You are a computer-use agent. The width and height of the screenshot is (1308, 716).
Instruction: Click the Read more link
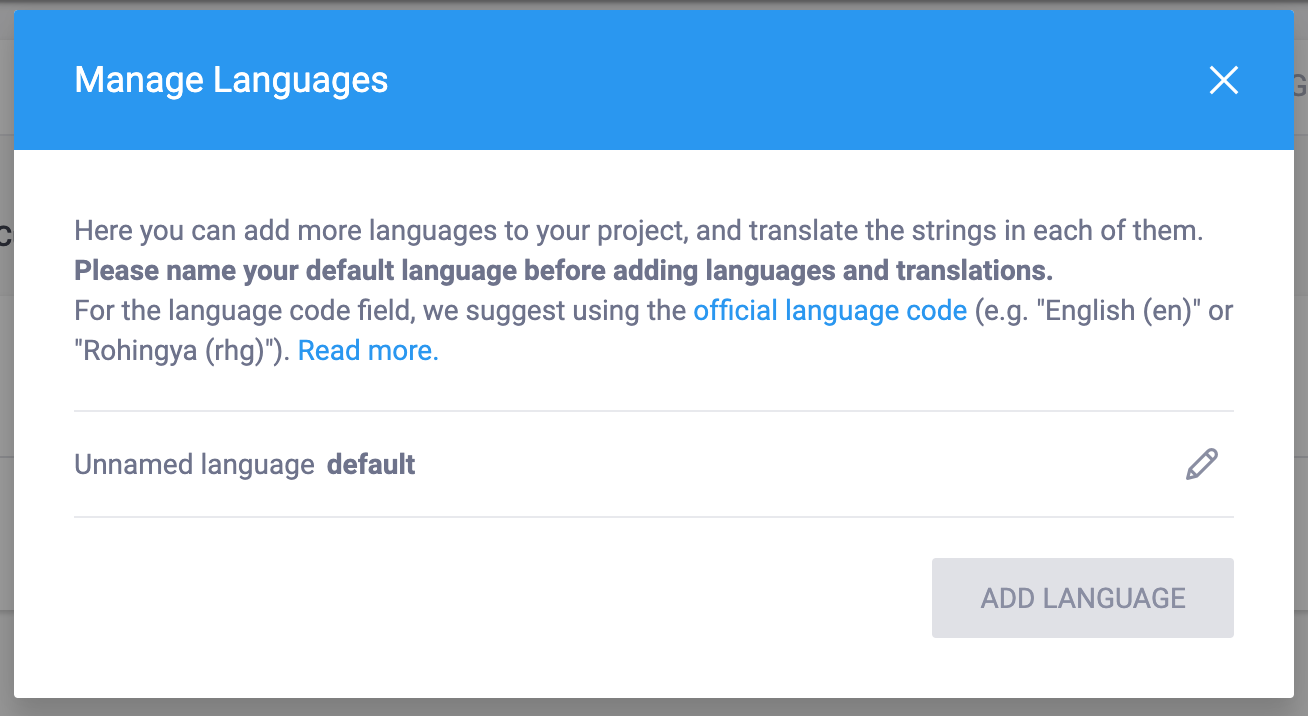367,350
